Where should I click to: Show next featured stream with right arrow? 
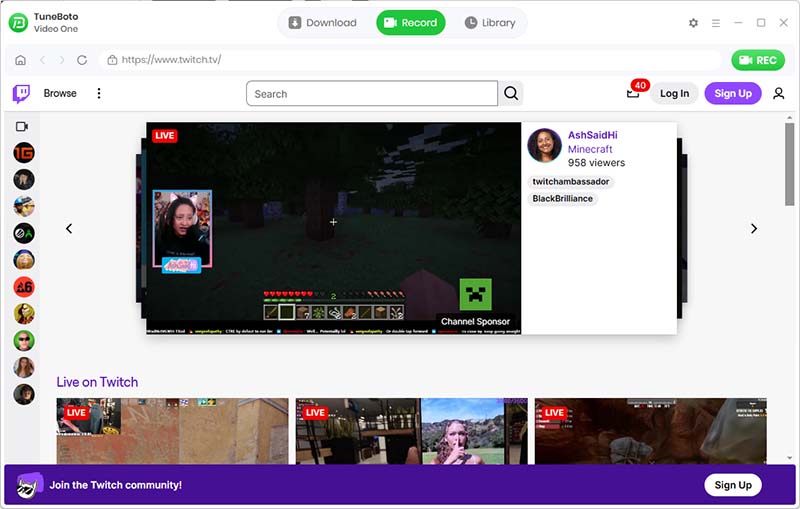(754, 228)
